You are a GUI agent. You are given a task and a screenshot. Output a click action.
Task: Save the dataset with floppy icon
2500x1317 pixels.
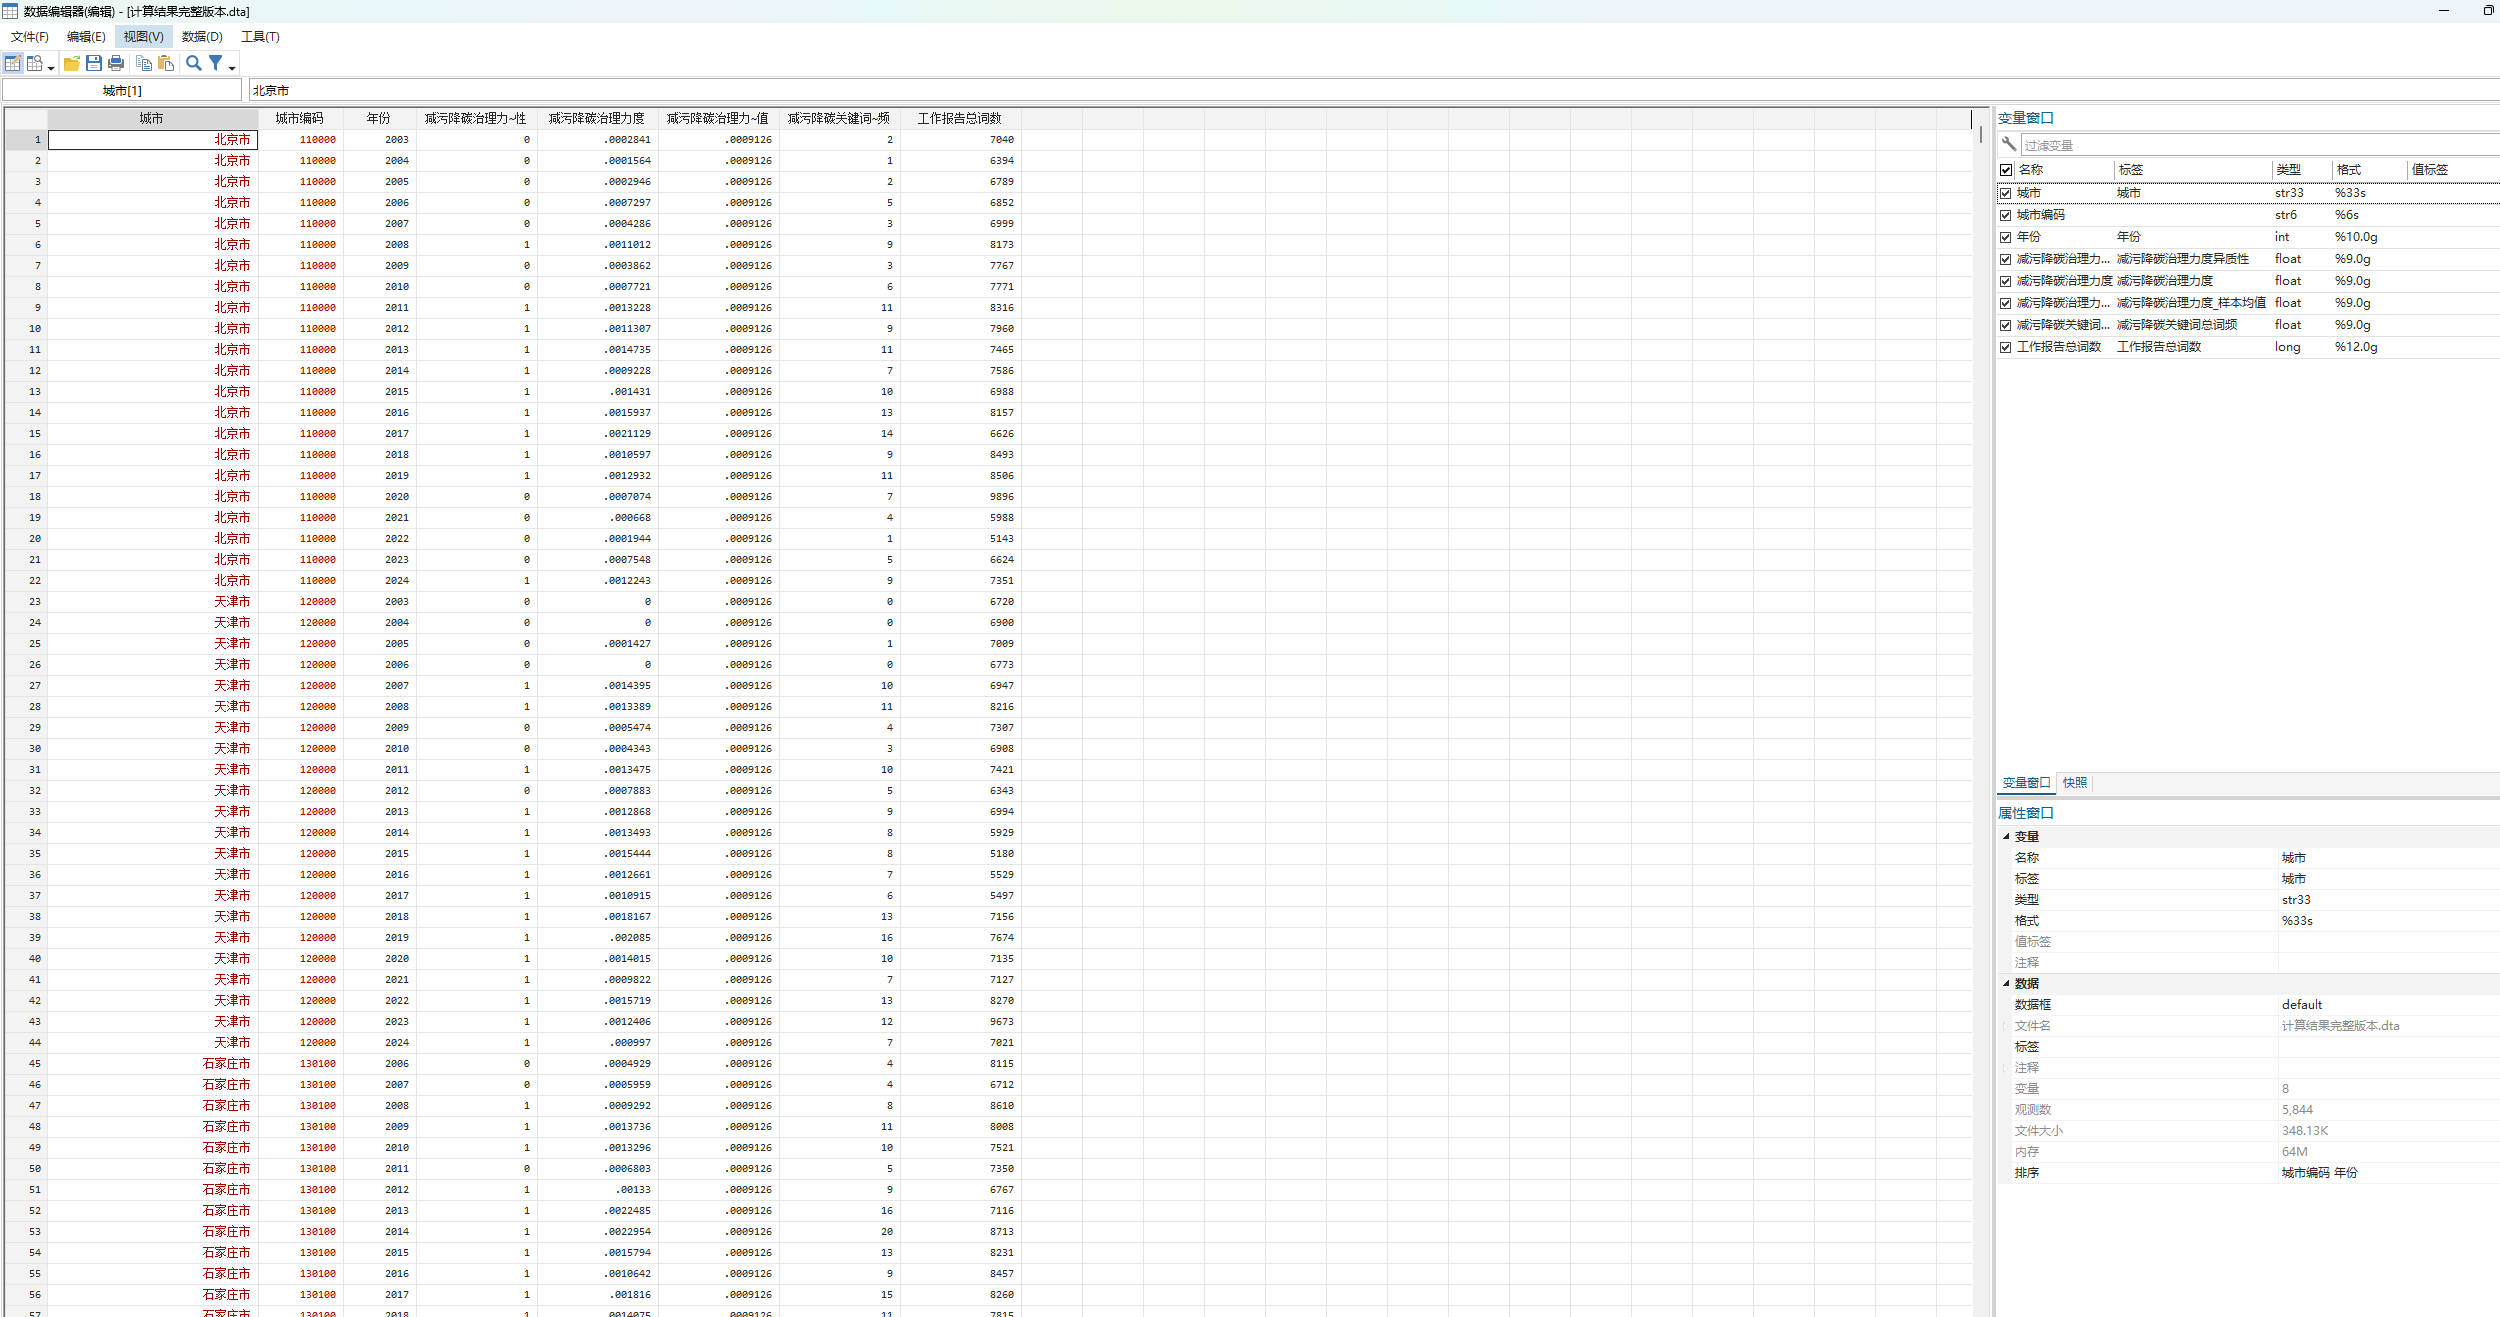pos(94,63)
